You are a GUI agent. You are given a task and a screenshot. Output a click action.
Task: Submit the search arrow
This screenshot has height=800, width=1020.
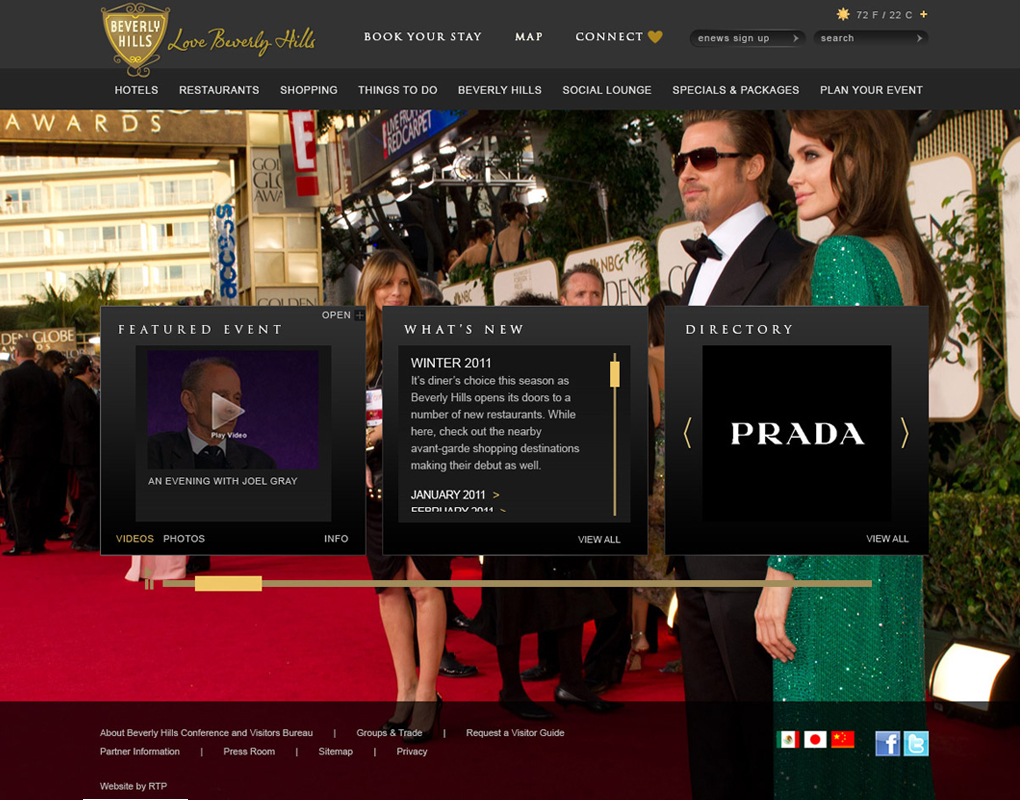pos(919,38)
